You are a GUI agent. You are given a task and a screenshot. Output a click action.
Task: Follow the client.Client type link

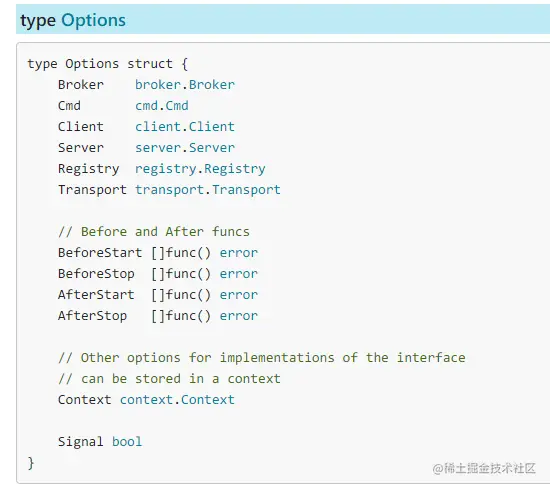(x=185, y=127)
